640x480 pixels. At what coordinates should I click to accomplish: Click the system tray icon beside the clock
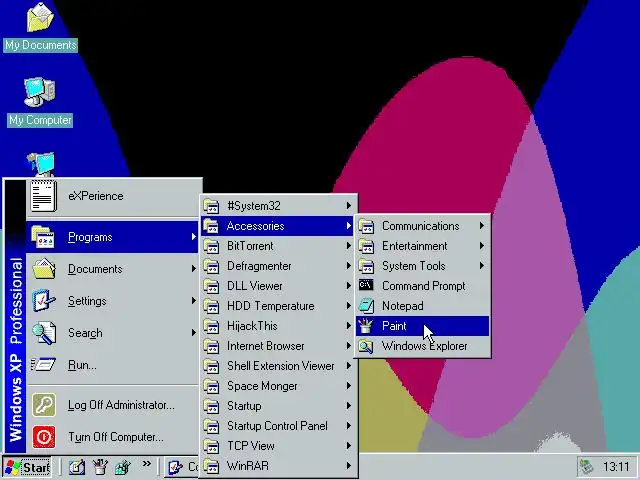click(587, 467)
